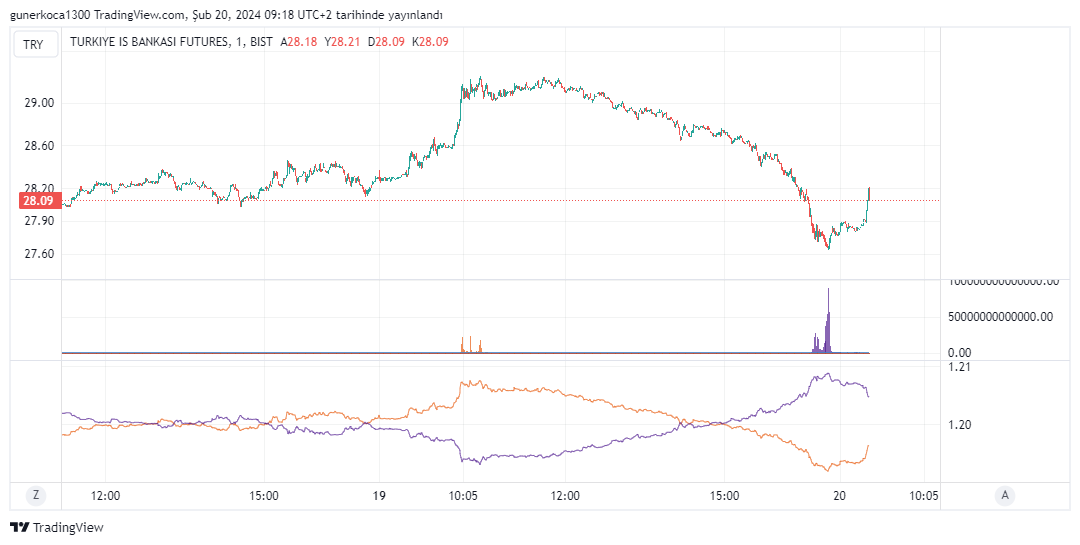1080x545 pixels.
Task: Click the Z timezone button
Action: pos(36,495)
